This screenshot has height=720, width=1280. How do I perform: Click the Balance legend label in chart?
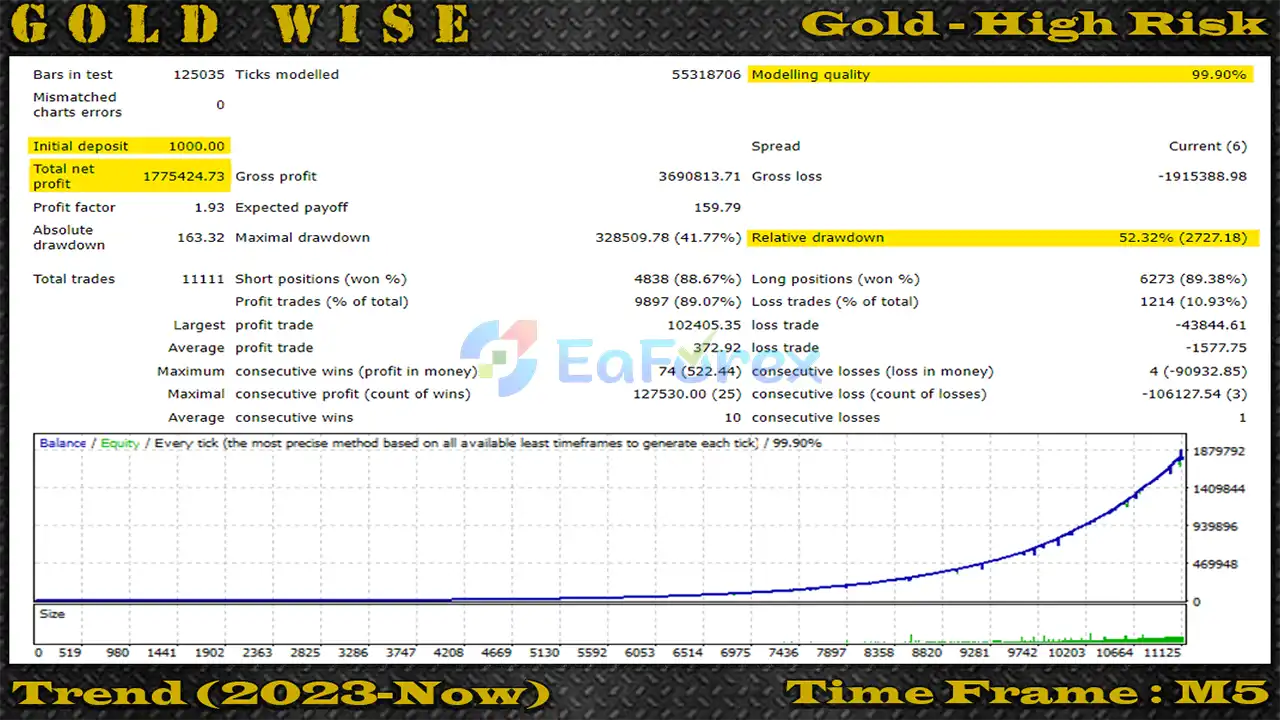pos(62,443)
